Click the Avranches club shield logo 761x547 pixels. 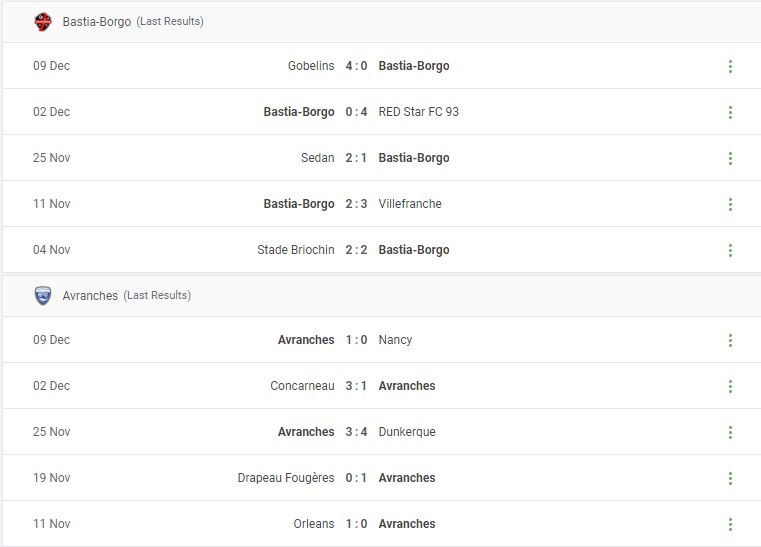pos(43,296)
